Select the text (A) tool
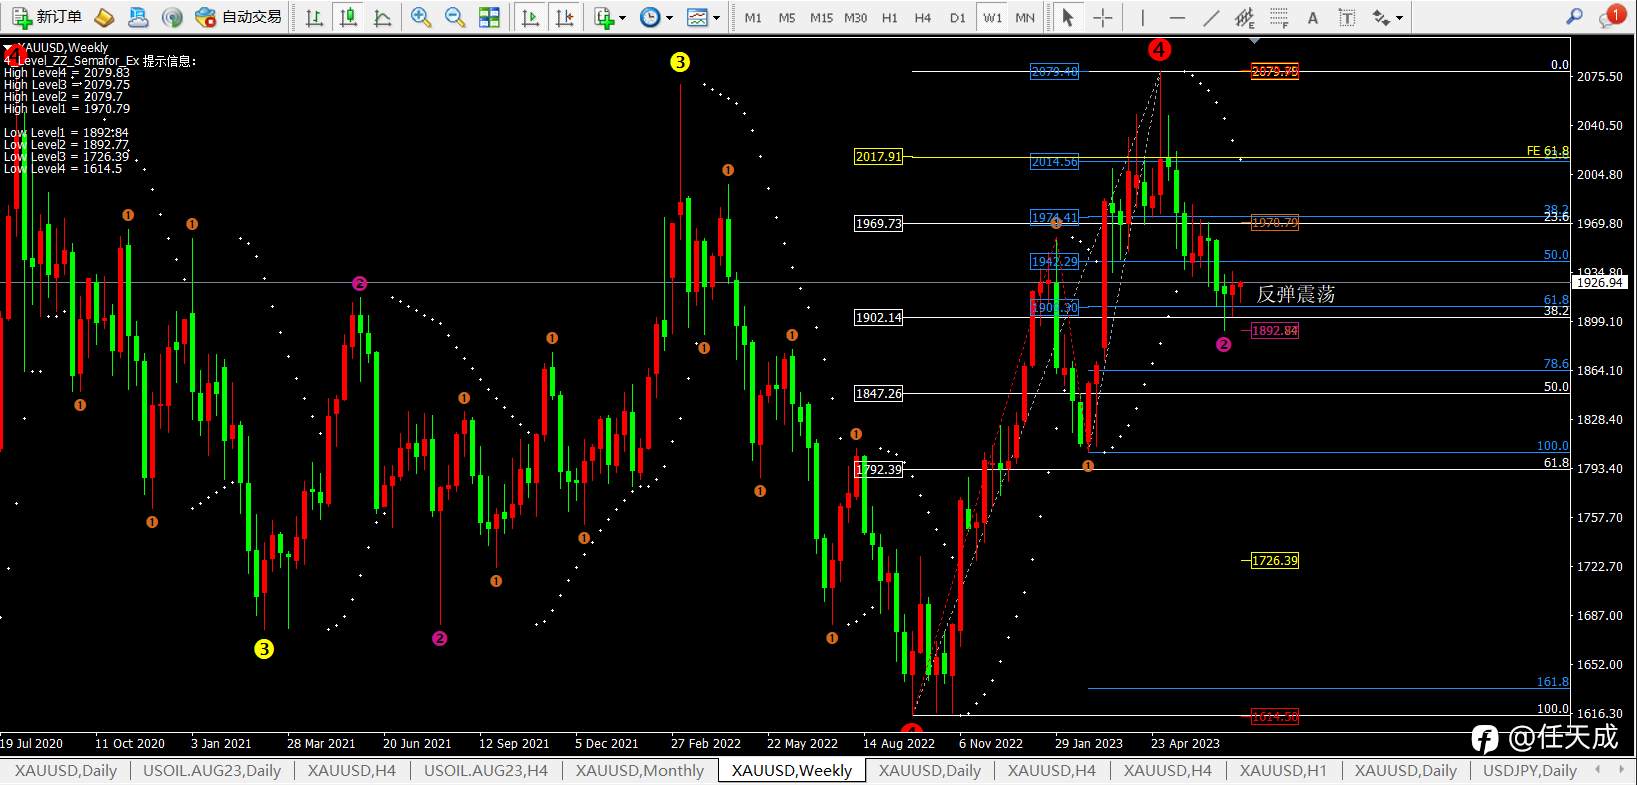The image size is (1637, 785). (1313, 17)
